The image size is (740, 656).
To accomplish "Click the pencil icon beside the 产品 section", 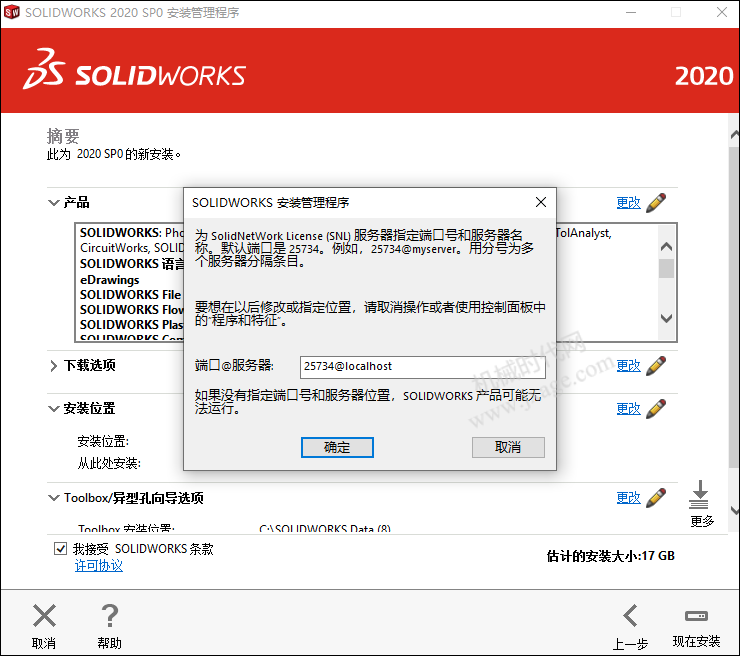I will [x=656, y=202].
